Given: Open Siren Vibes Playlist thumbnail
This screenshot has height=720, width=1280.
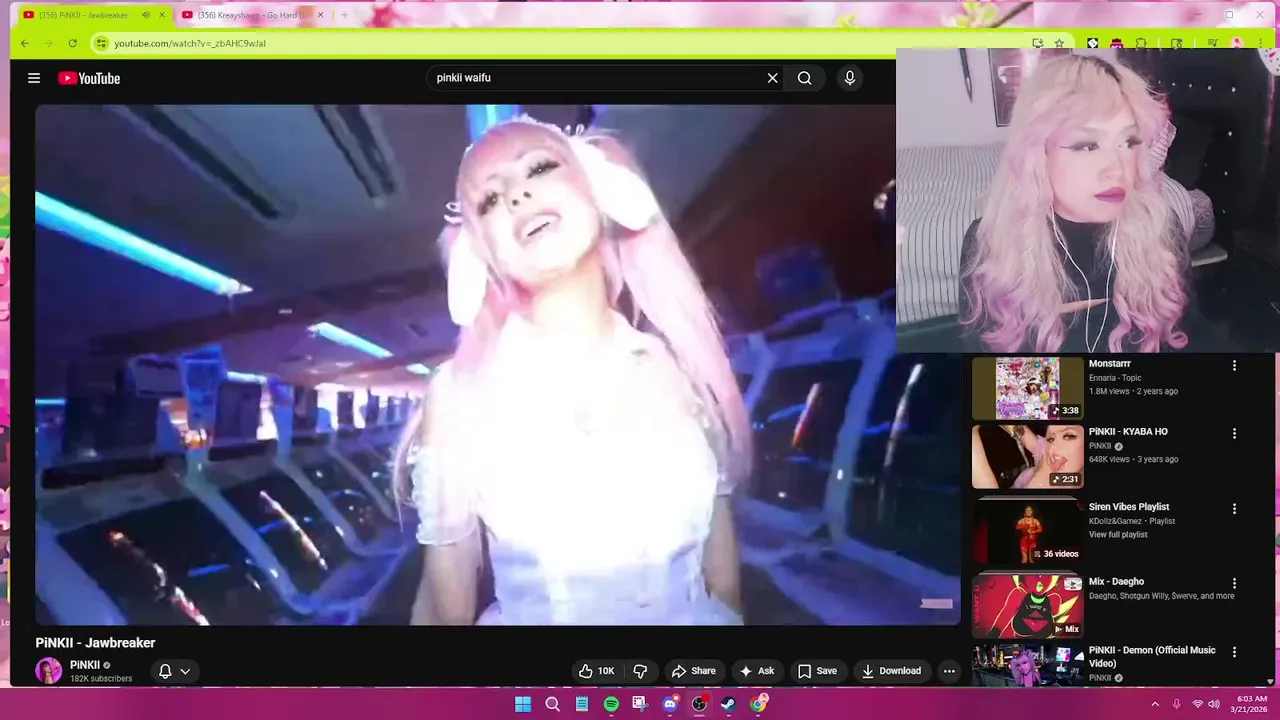Looking at the screenshot, I should coord(1027,531).
